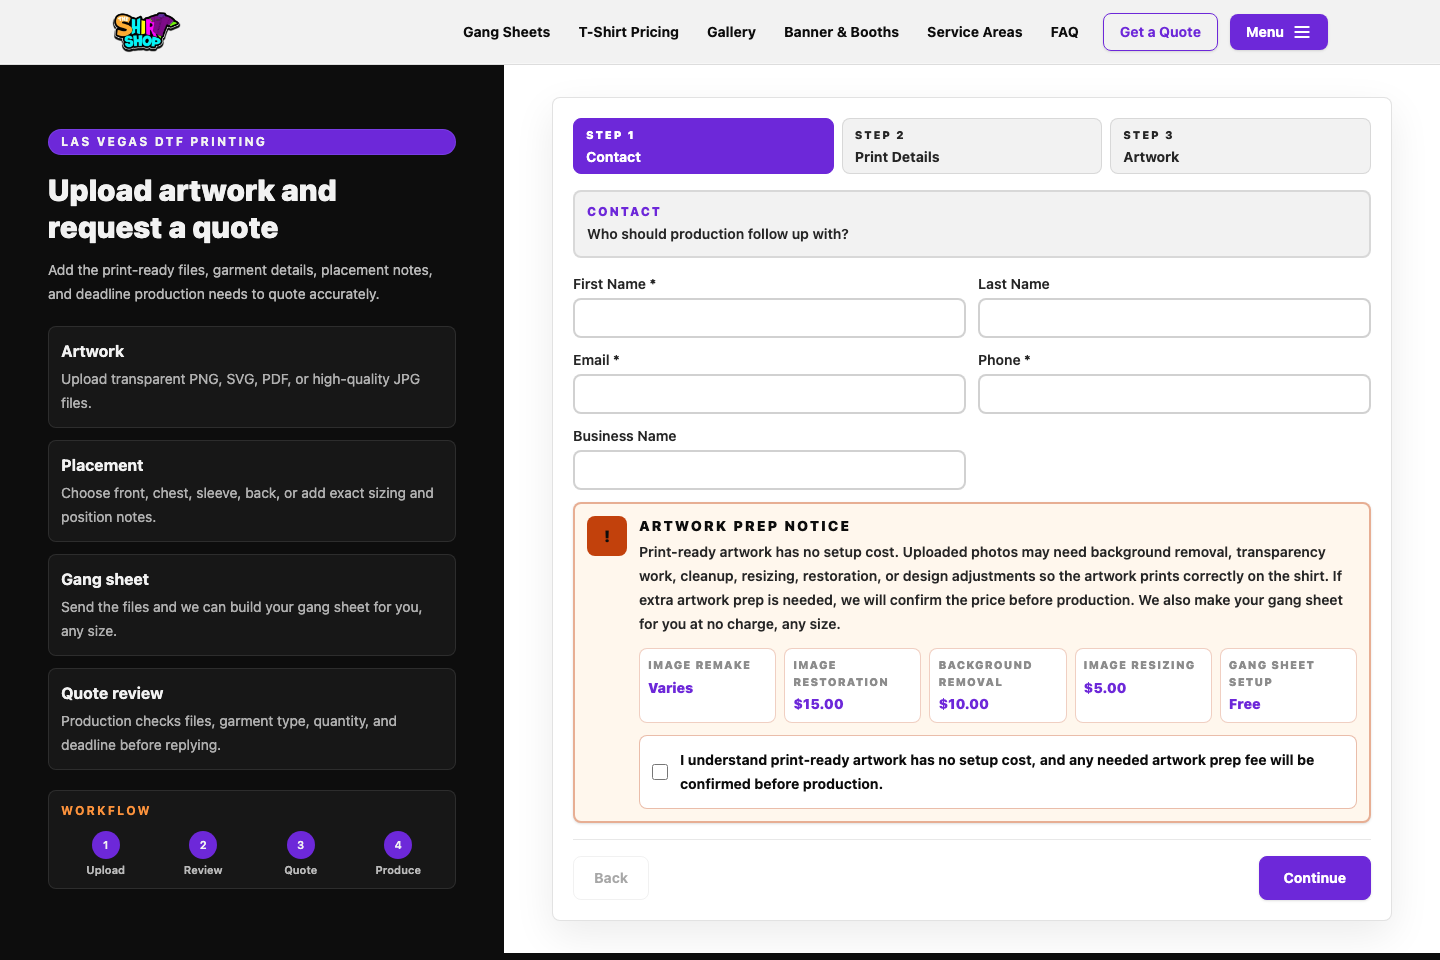This screenshot has width=1440, height=960.
Task: Click workflow step 3 Quote circle
Action: [x=301, y=845]
